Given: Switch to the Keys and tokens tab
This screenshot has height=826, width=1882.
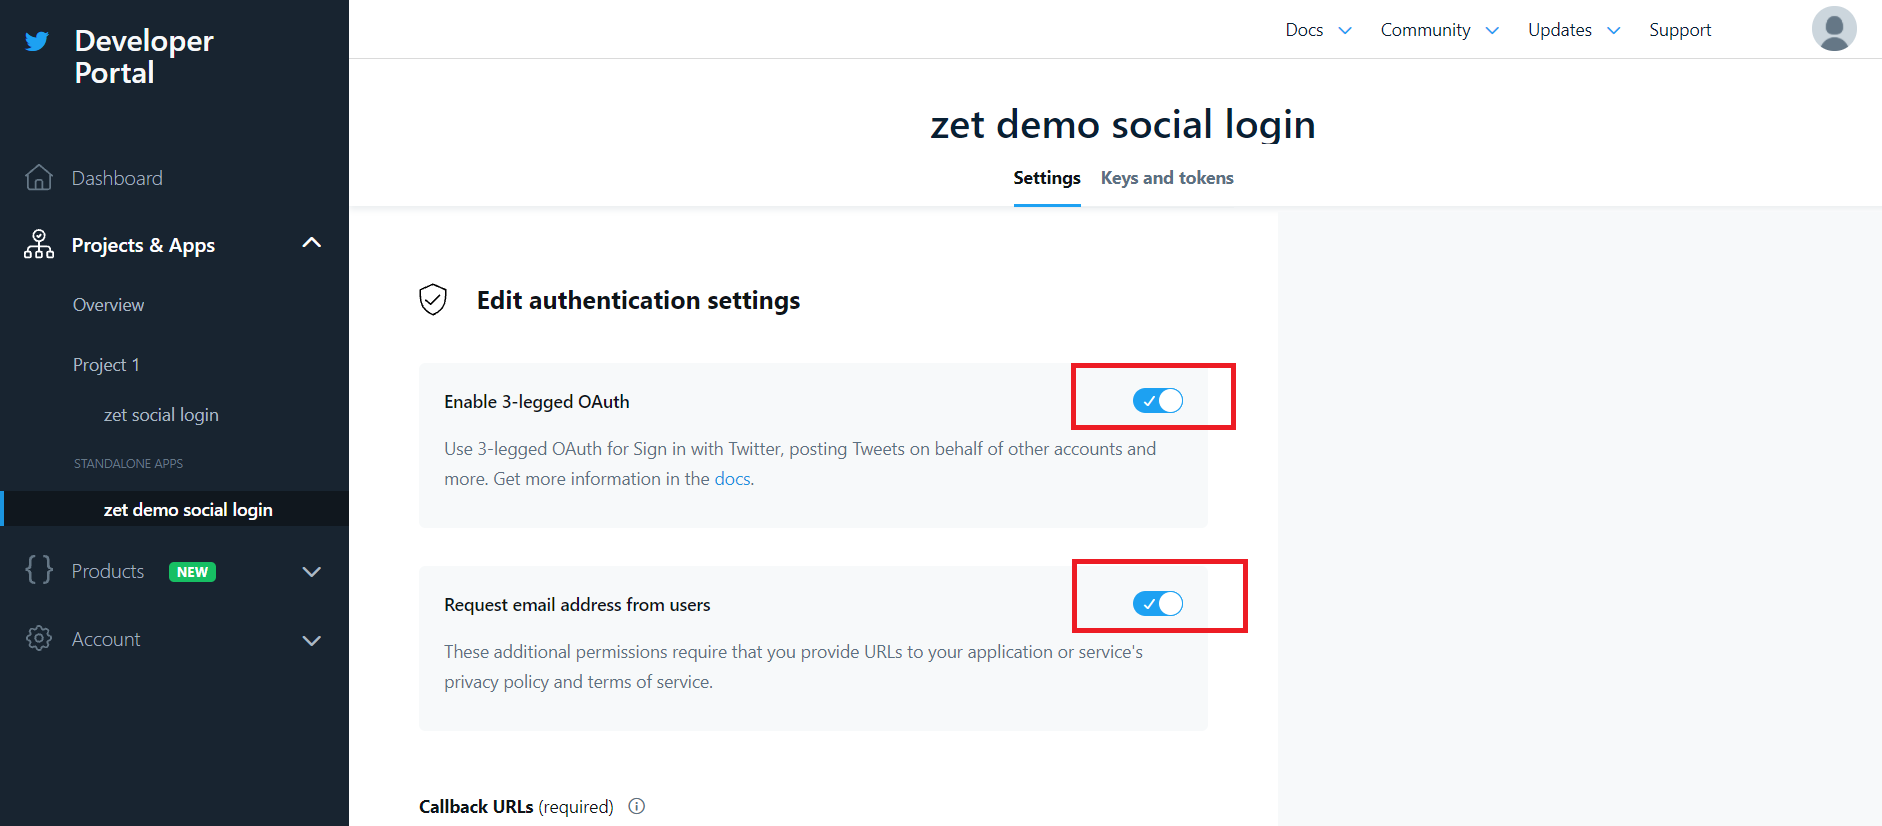Looking at the screenshot, I should pyautogui.click(x=1167, y=178).
